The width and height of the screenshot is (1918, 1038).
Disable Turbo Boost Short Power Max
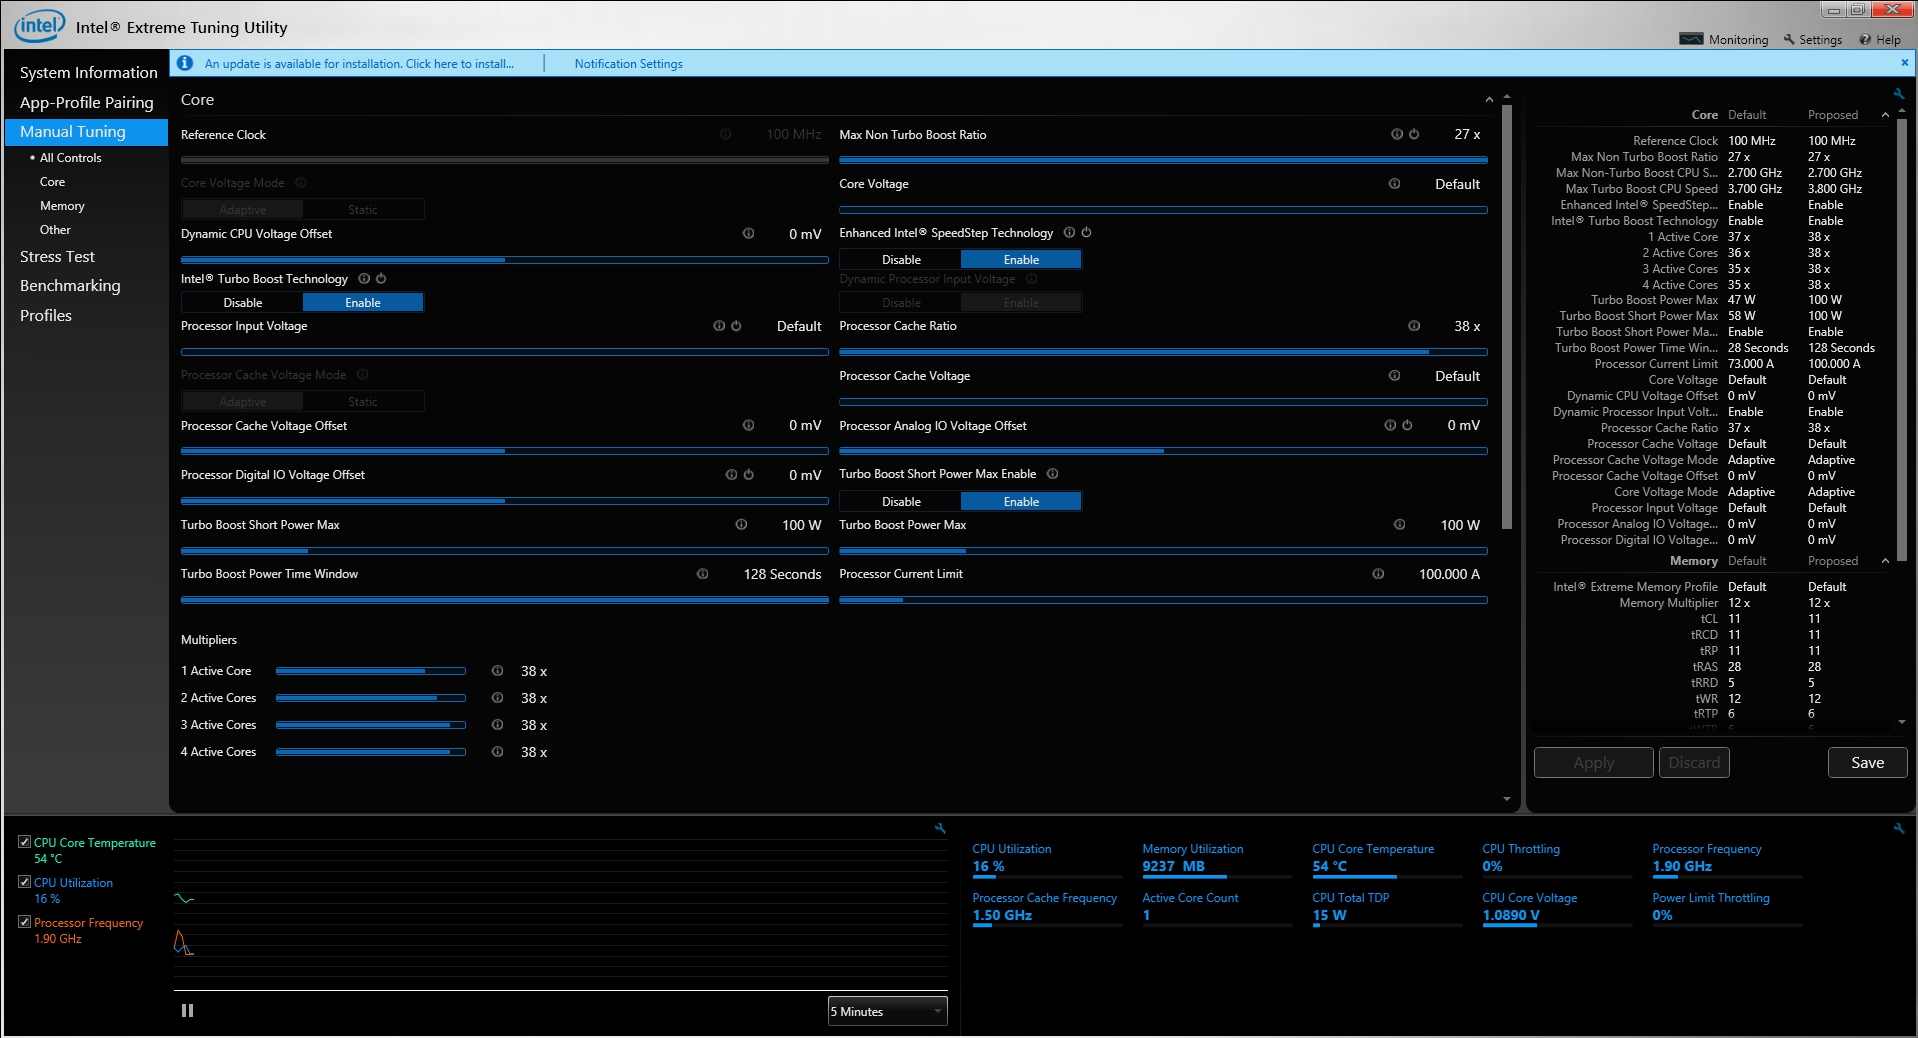901,501
